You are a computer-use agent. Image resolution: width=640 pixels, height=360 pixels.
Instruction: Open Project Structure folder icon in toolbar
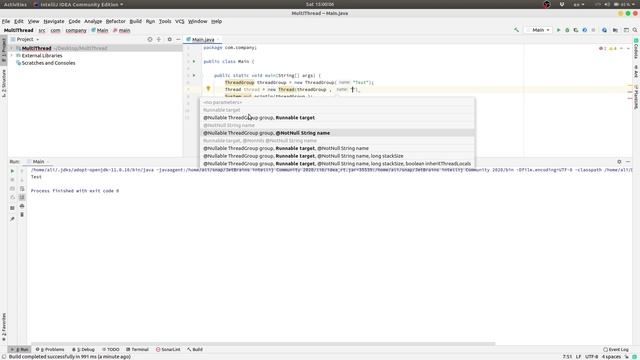615,30
